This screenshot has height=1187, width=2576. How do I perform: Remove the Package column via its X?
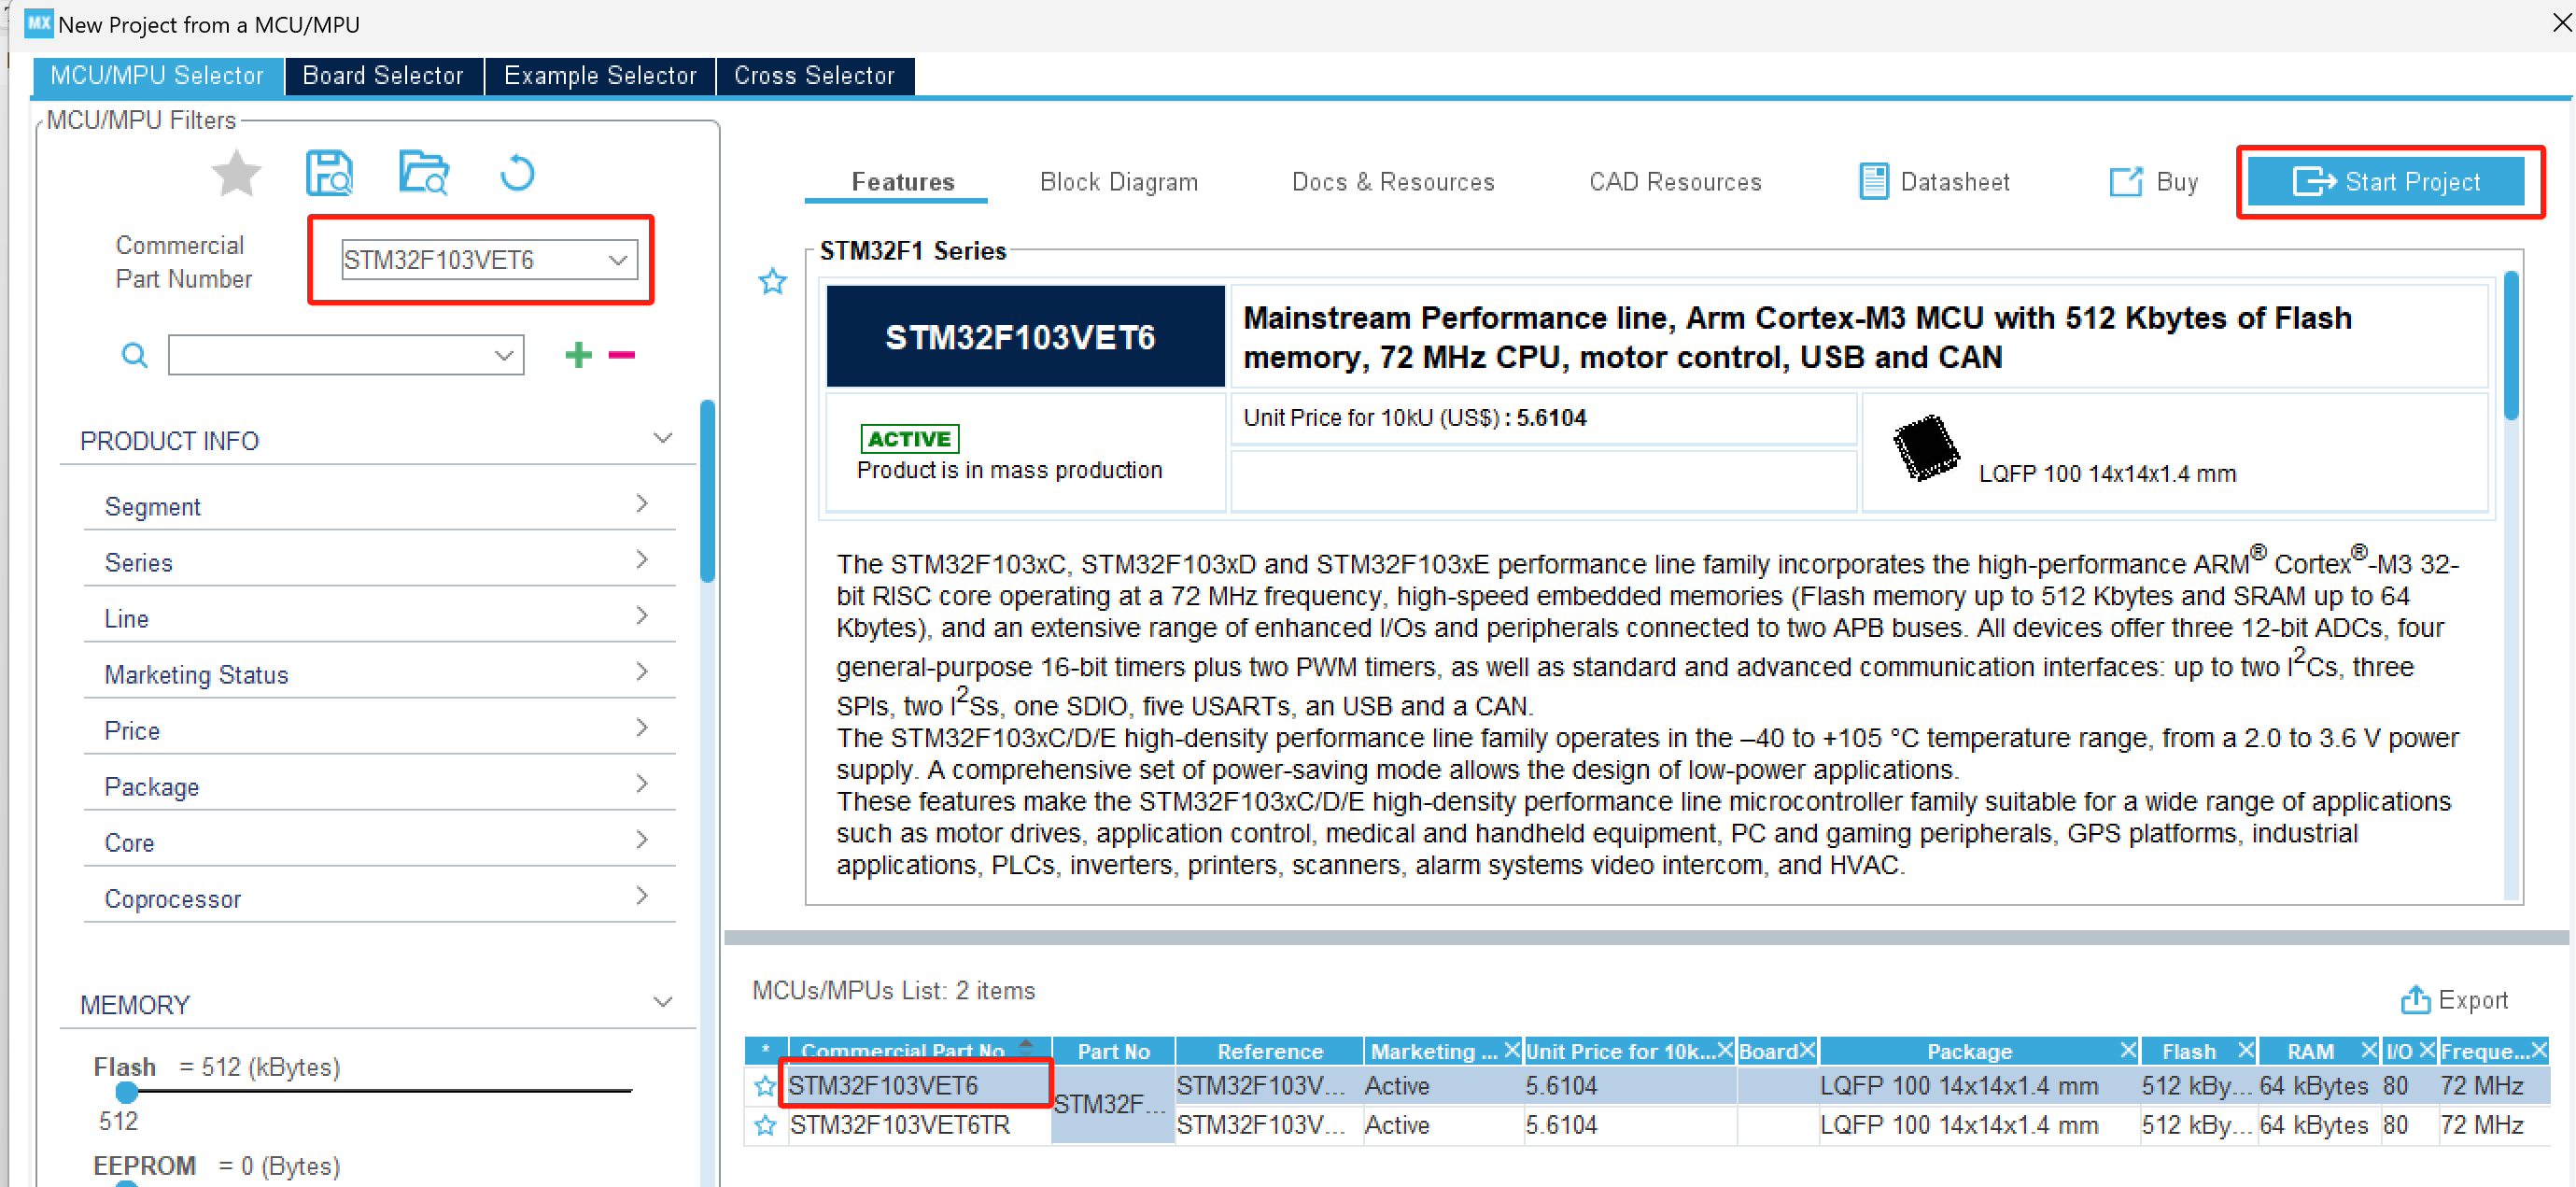tap(2127, 1050)
